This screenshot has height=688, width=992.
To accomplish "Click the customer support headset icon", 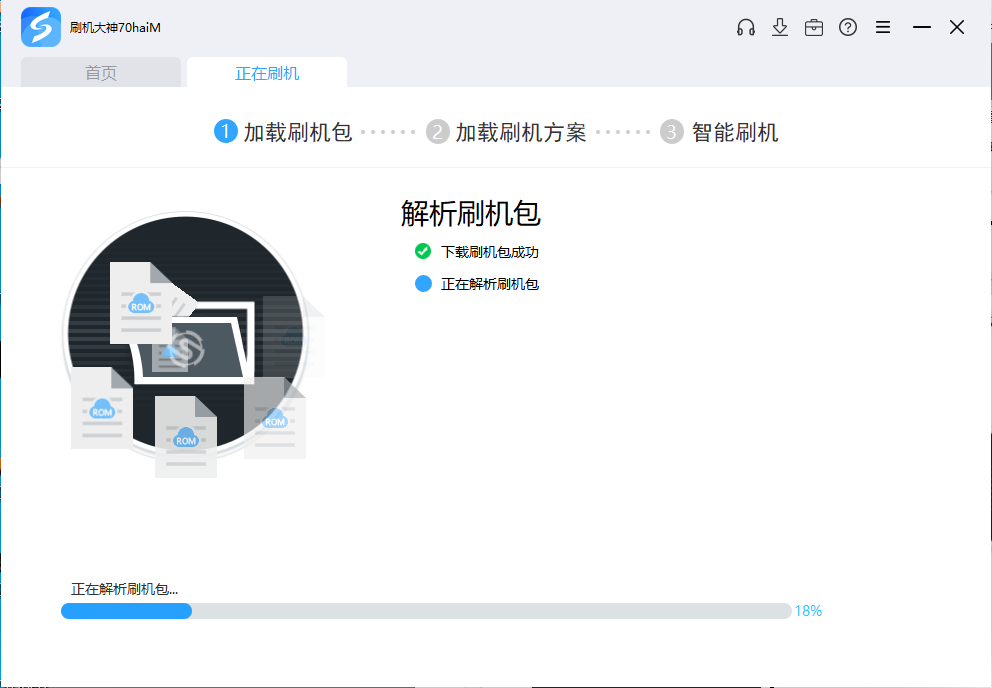I will [745, 28].
